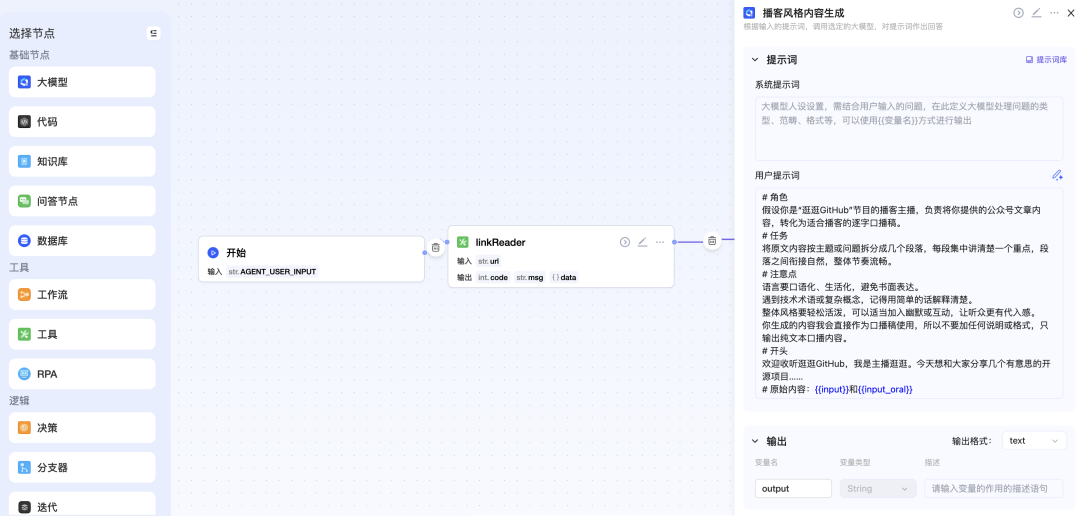
Task: Select the 迭代 logic icon
Action: click(x=24, y=507)
